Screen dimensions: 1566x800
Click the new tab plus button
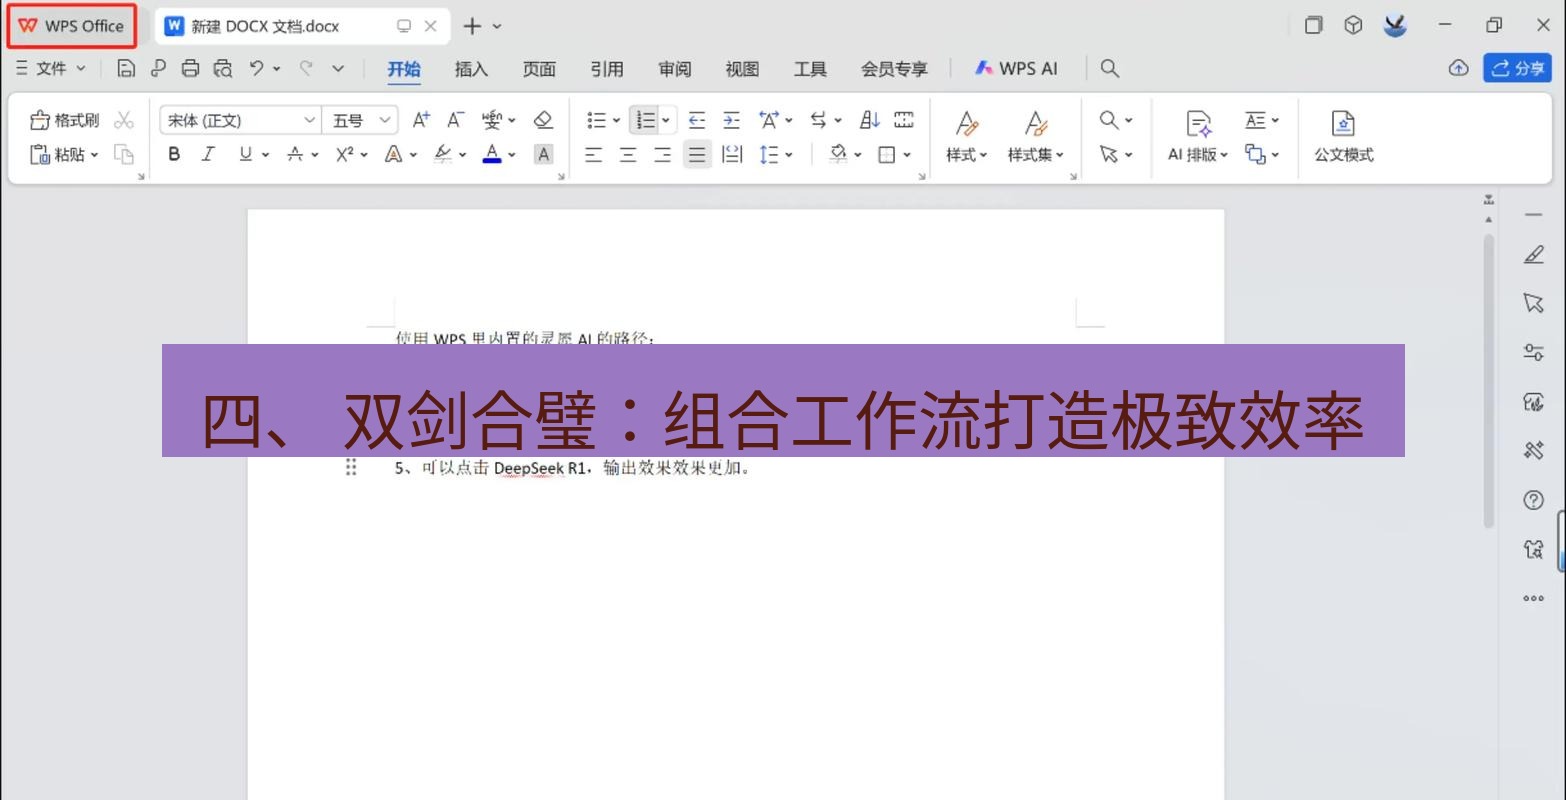point(472,26)
